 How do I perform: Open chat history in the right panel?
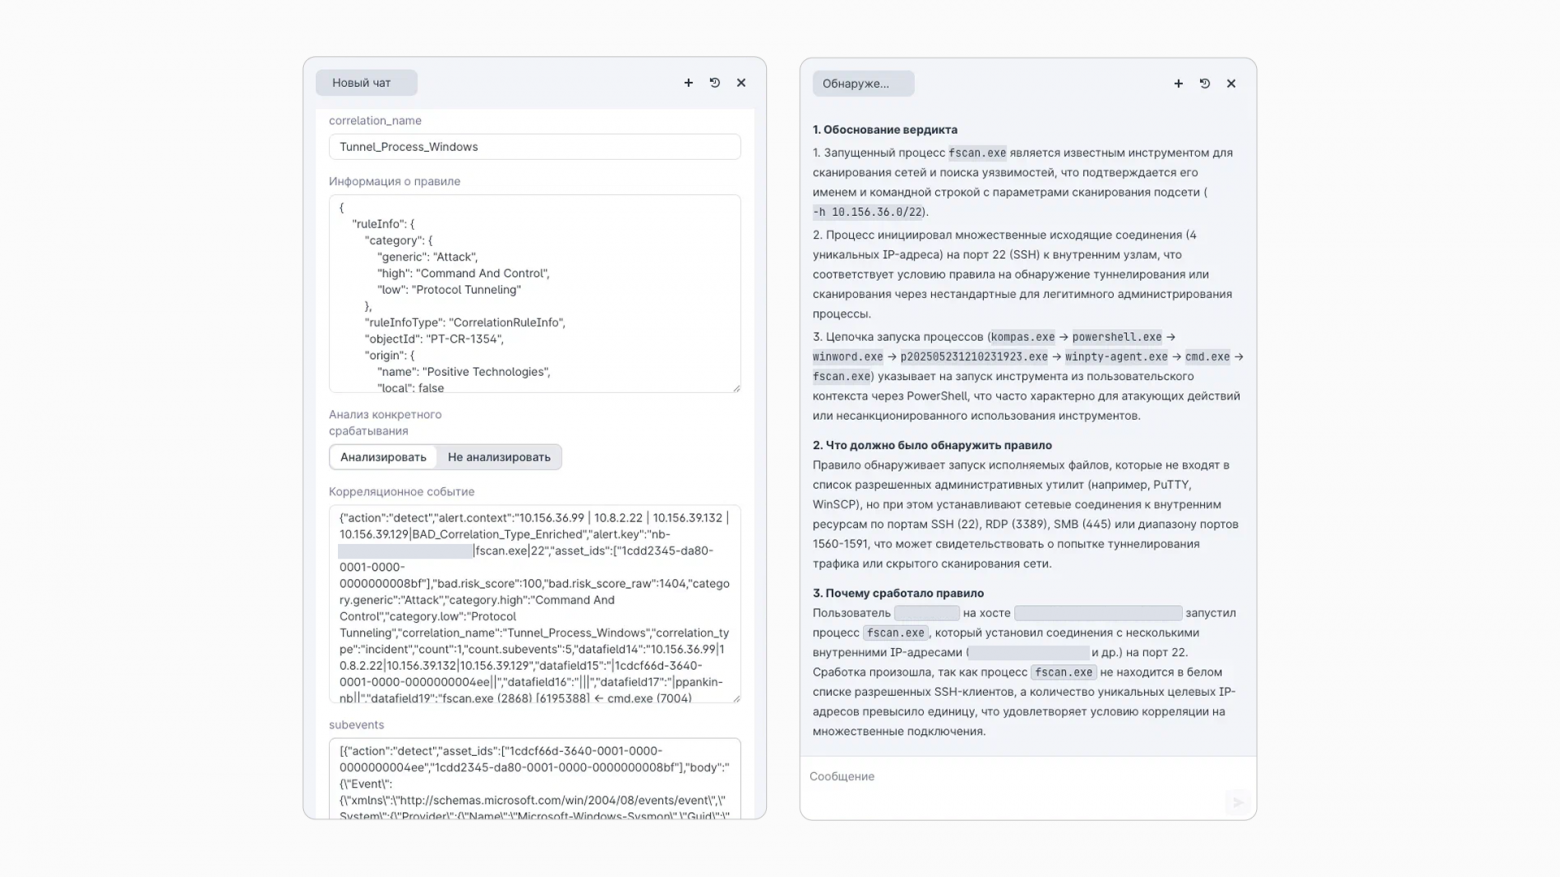pos(1205,84)
